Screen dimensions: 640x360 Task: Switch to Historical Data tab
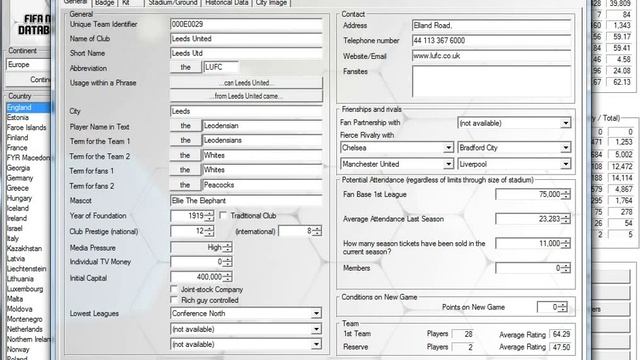[227, 3]
